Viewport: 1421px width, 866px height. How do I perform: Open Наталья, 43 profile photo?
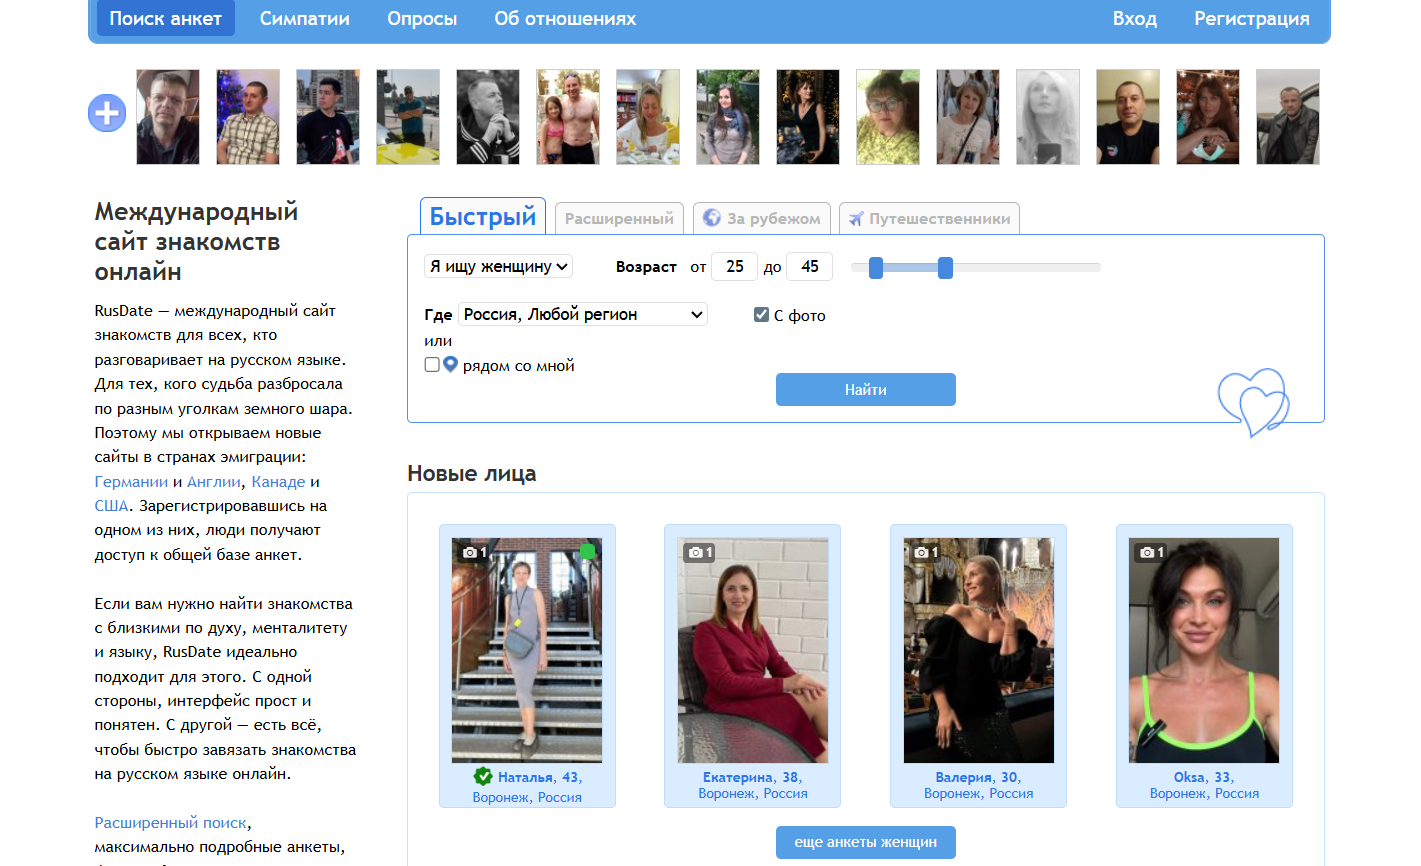pos(527,650)
